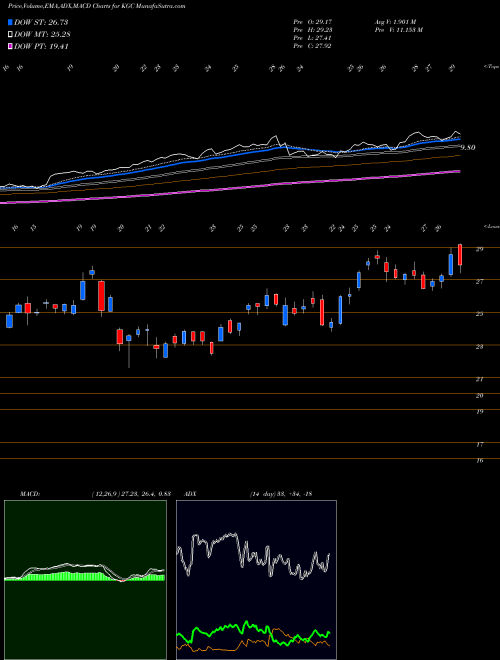Click the 9.80 label on EMA chart
Image resolution: width=500 pixels, height=660 pixels.
click(x=468, y=147)
